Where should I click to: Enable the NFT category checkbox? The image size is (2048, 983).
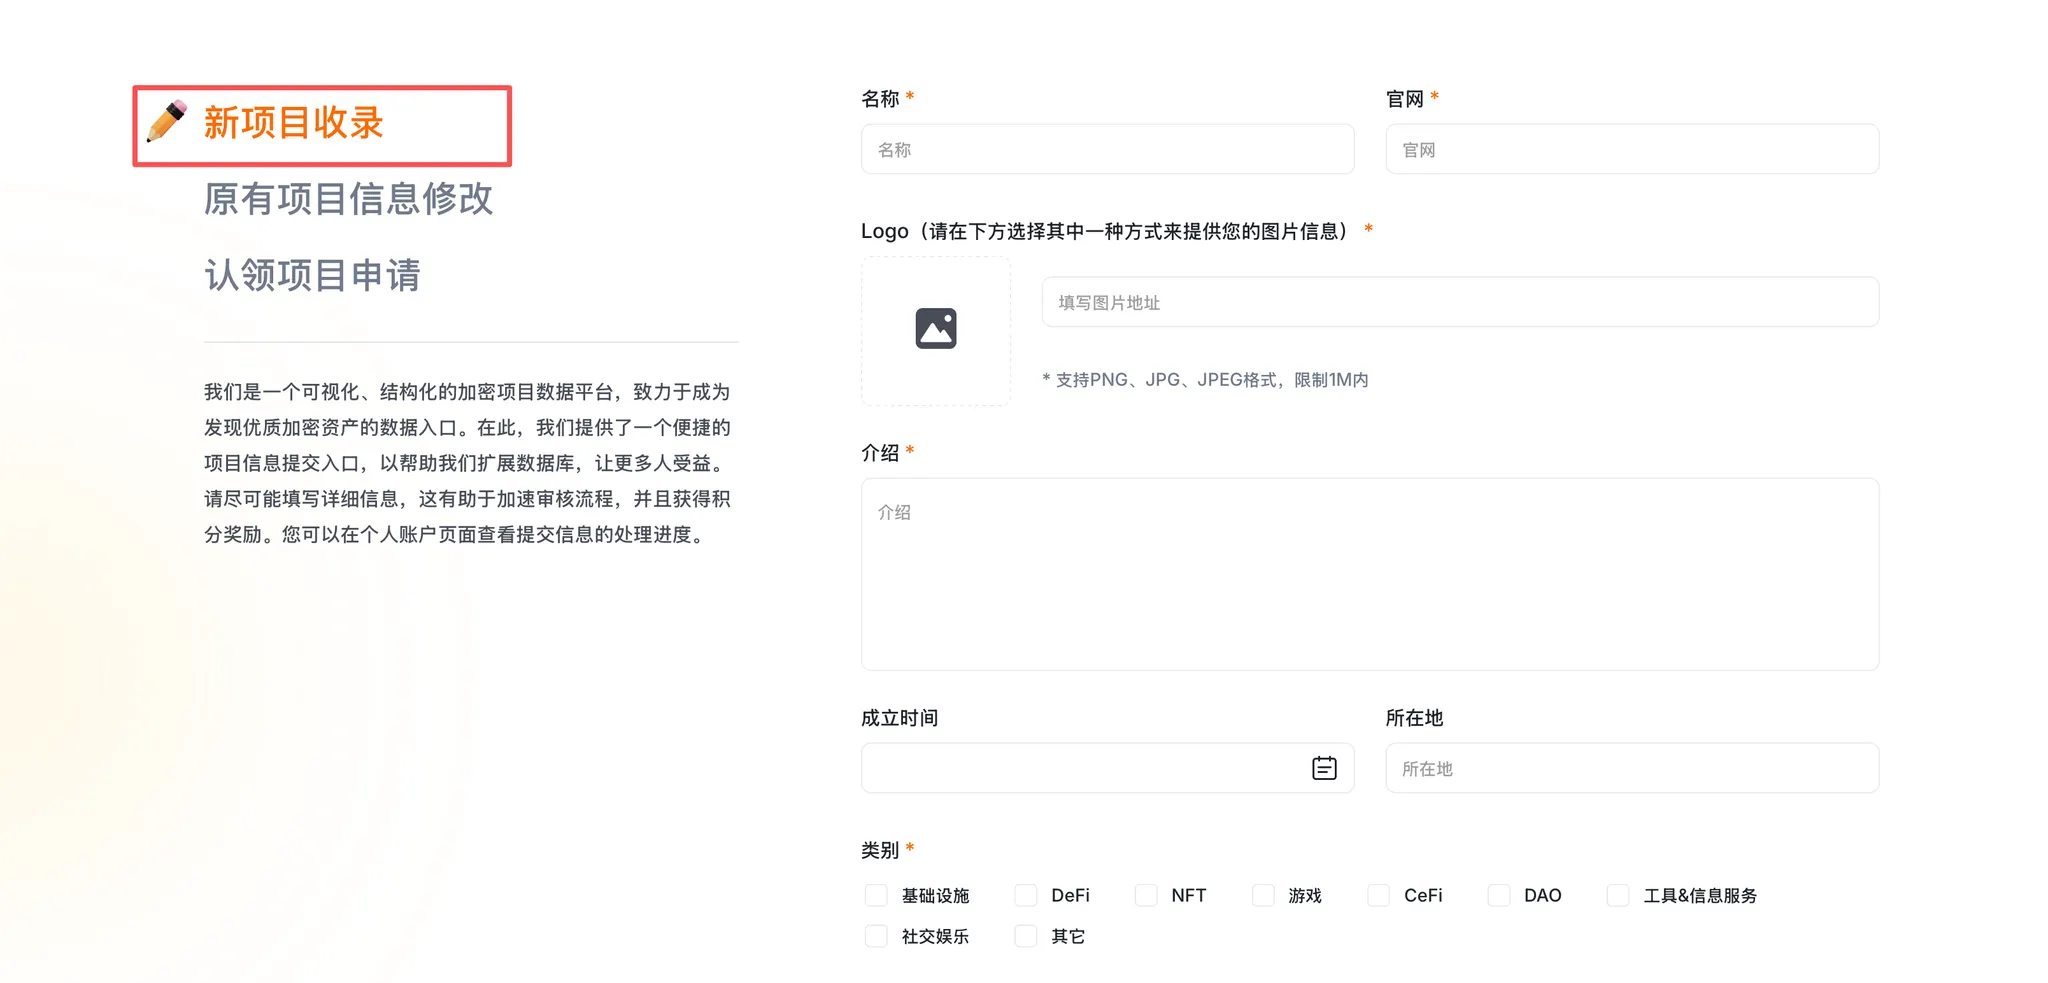tap(1146, 895)
